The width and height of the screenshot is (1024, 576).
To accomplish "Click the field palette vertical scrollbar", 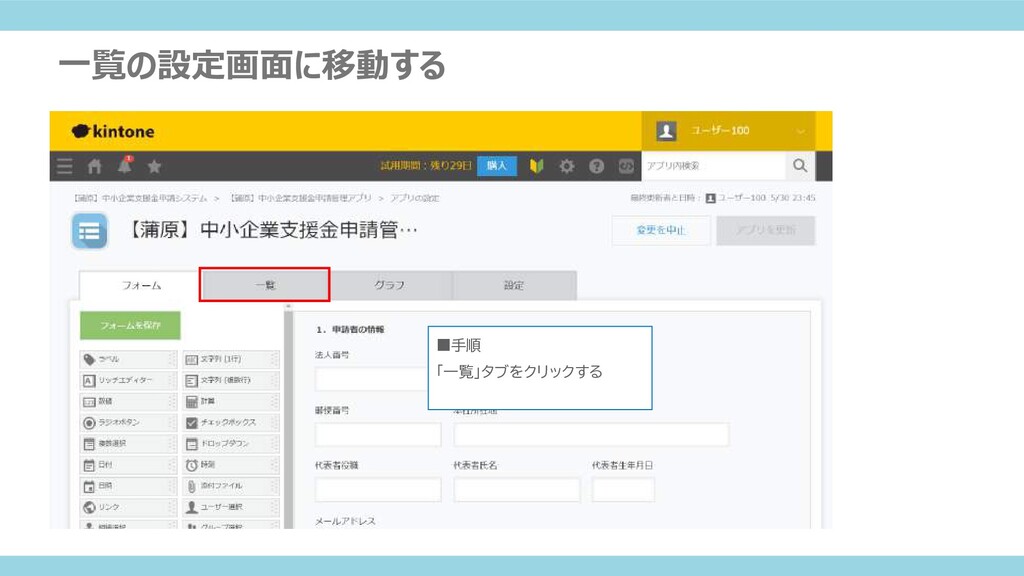I will [288, 418].
